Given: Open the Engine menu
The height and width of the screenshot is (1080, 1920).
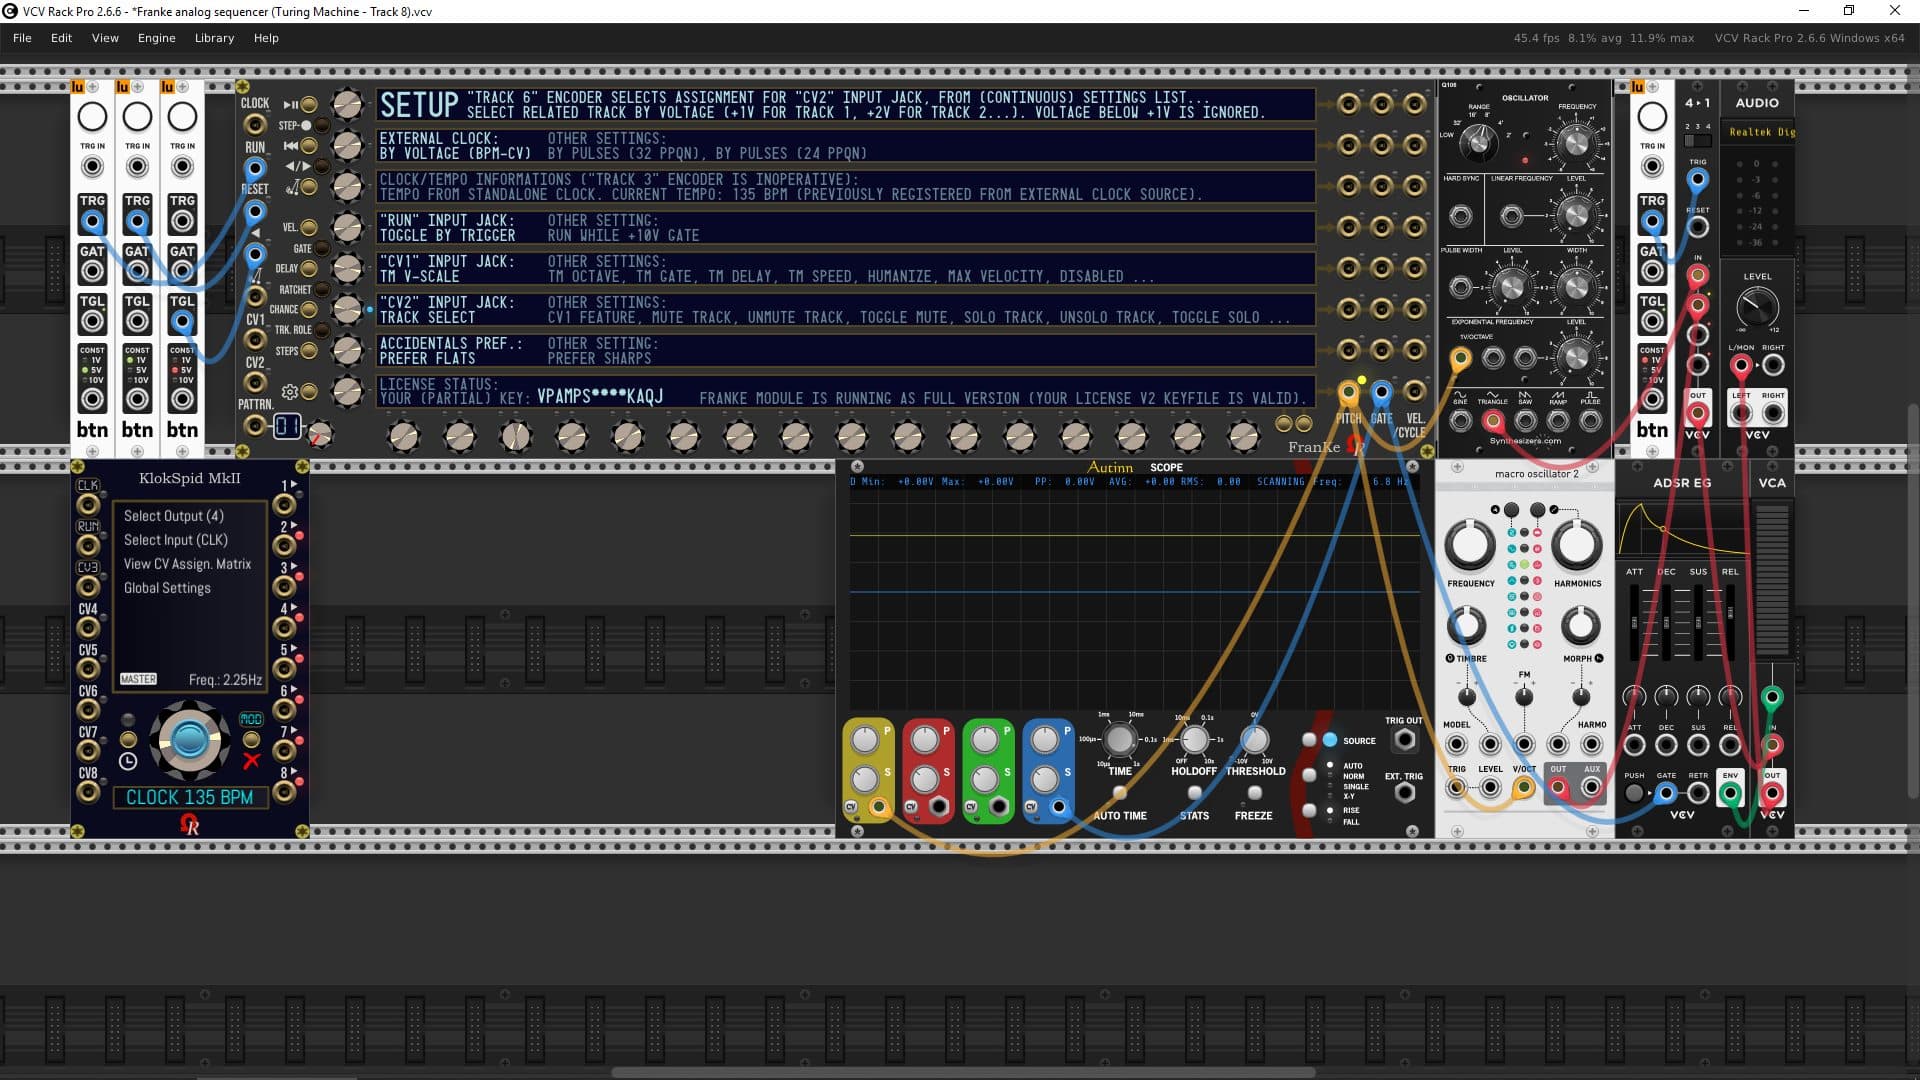Looking at the screenshot, I should [156, 38].
